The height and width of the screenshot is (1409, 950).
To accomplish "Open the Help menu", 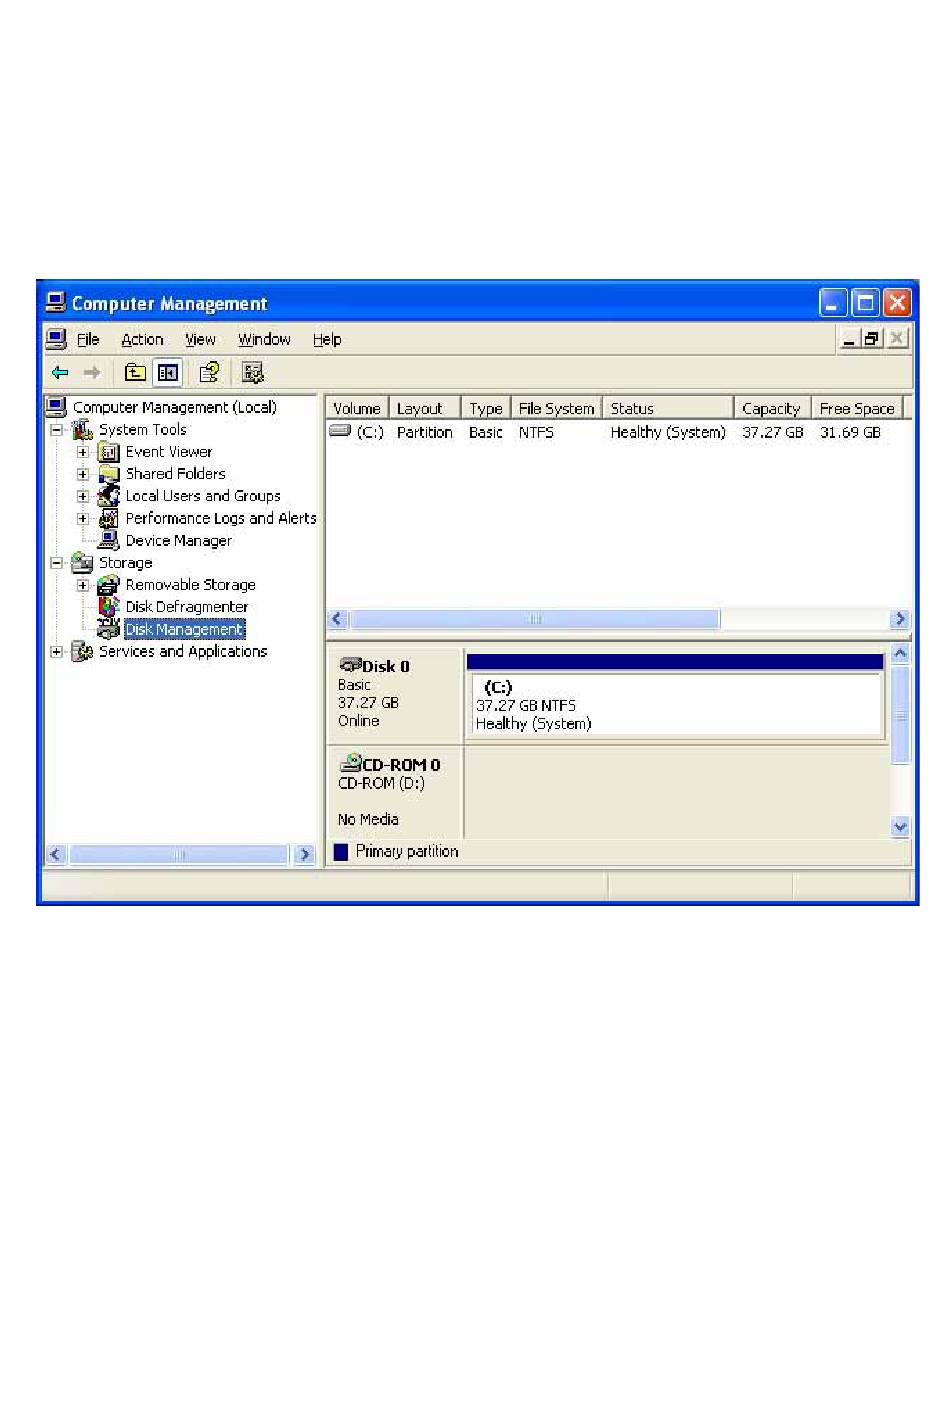I will click(x=327, y=340).
